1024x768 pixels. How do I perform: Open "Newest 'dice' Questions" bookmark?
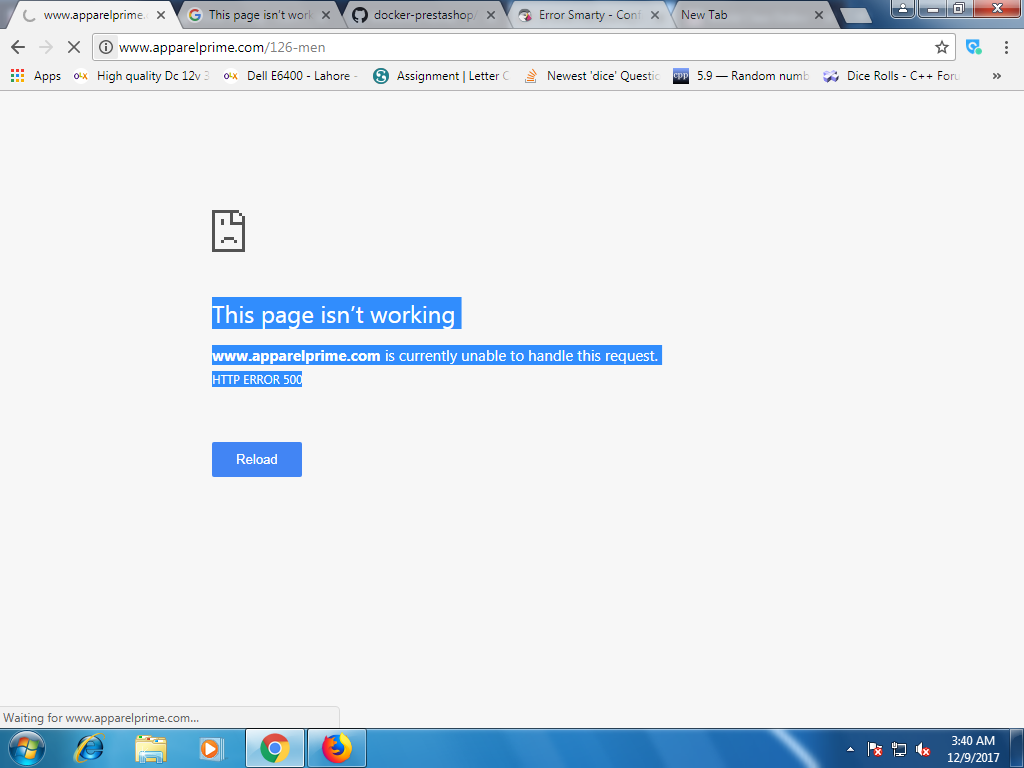(x=592, y=76)
